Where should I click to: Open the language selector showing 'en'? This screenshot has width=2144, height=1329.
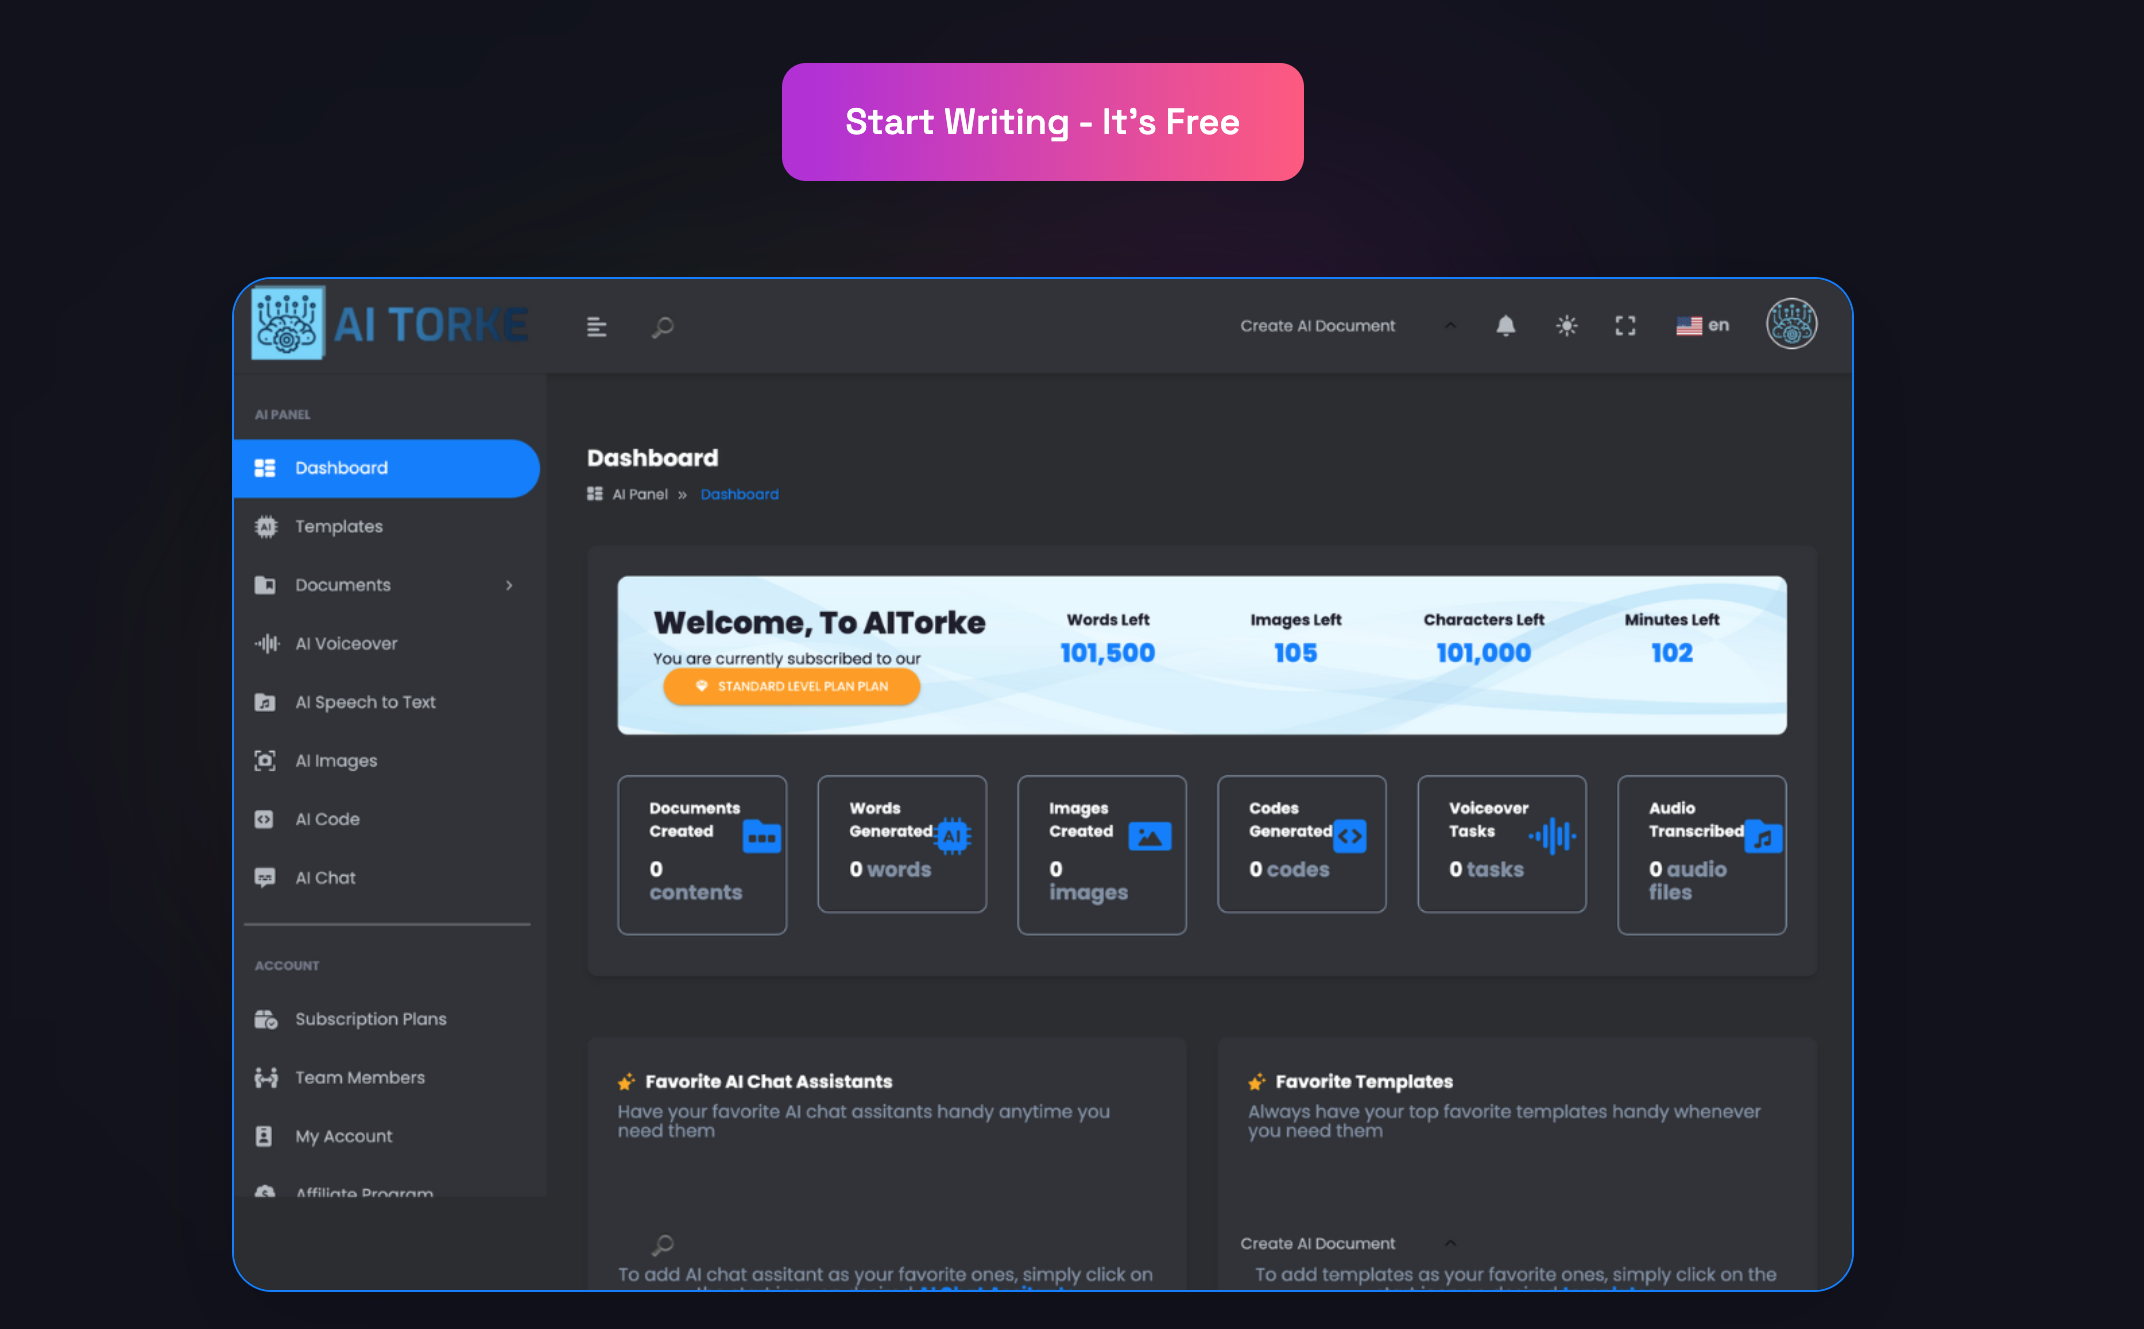(1702, 325)
